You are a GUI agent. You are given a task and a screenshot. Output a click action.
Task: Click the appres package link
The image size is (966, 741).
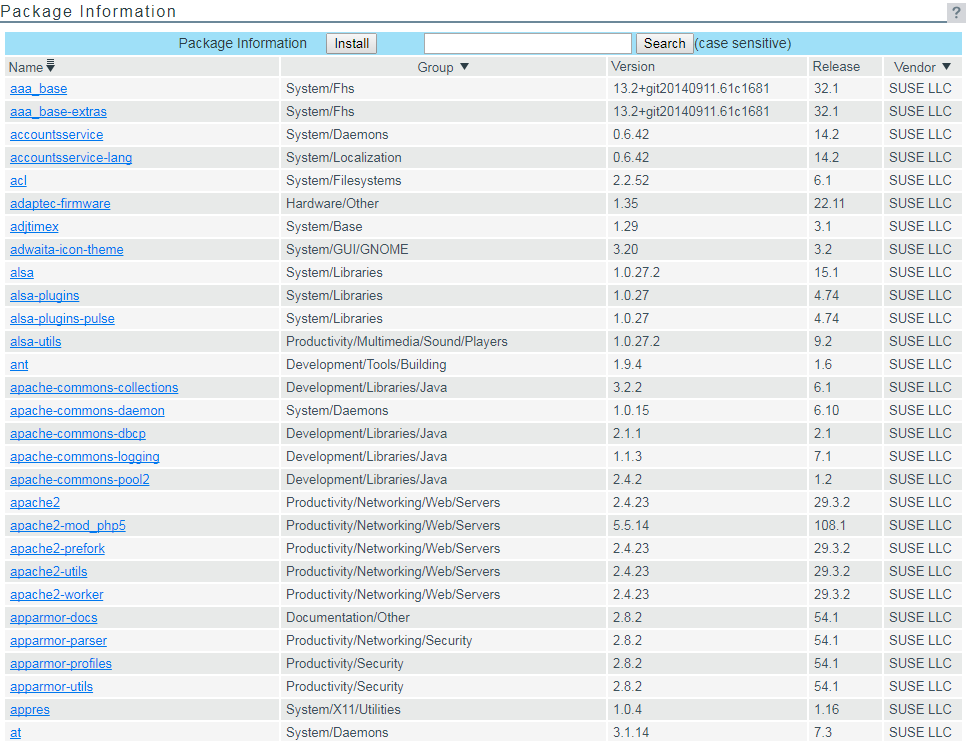tap(30, 710)
